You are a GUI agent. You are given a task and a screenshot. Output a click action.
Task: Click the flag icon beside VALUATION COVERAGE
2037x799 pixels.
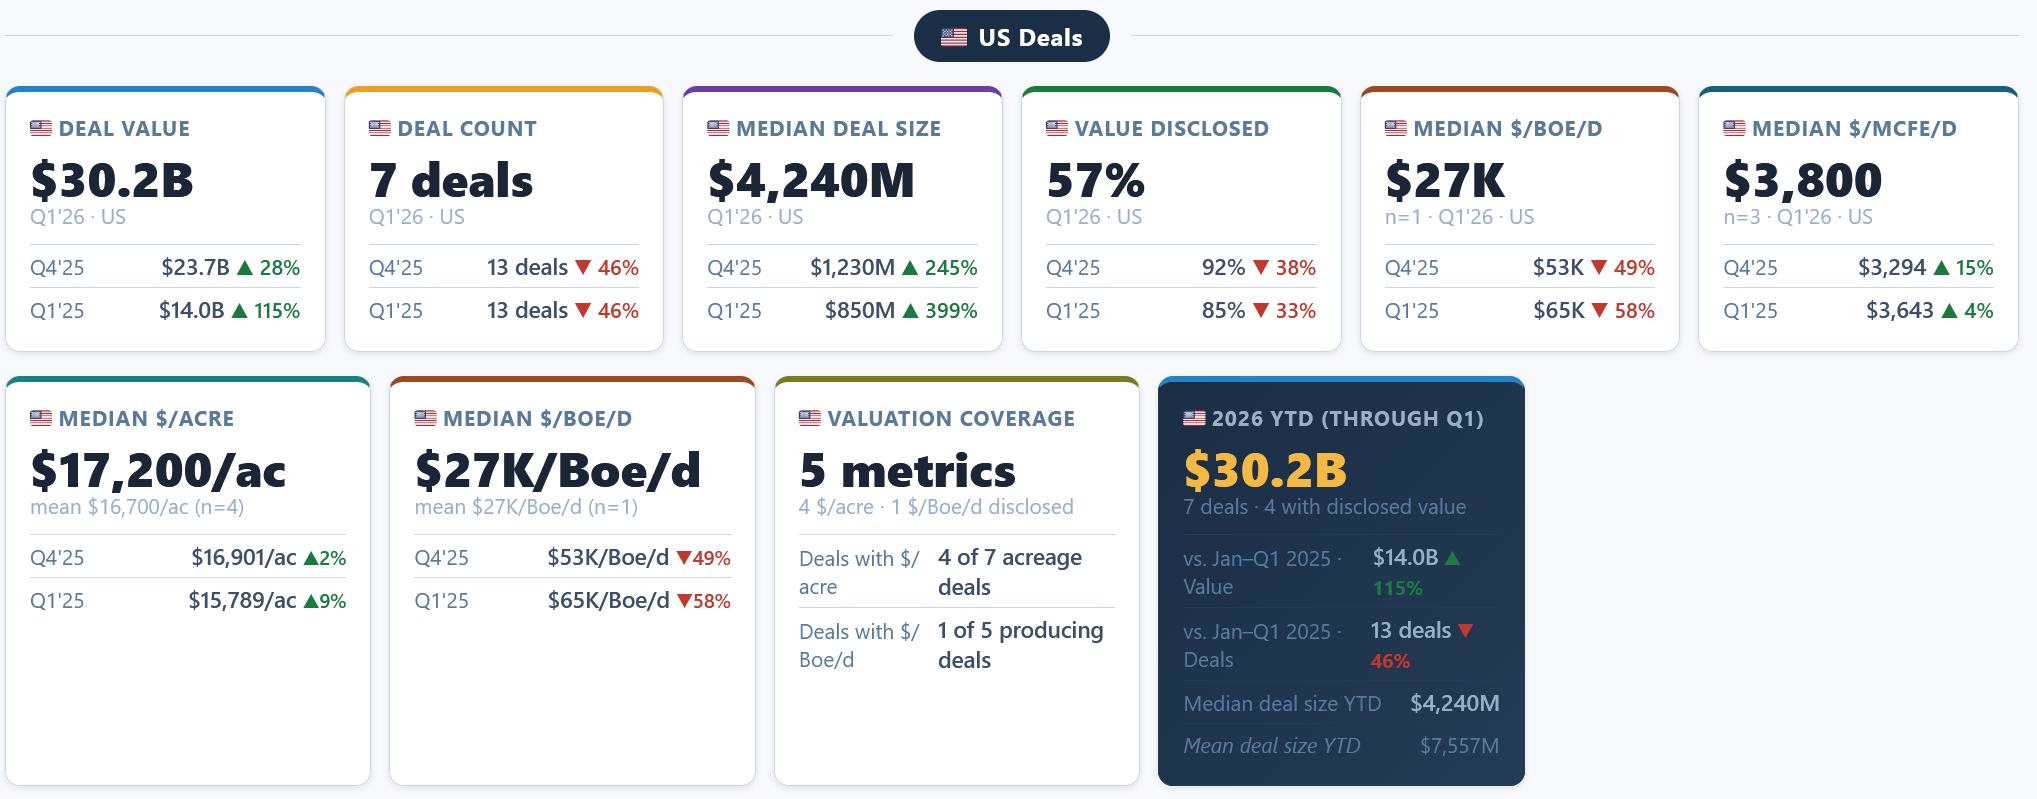(810, 418)
